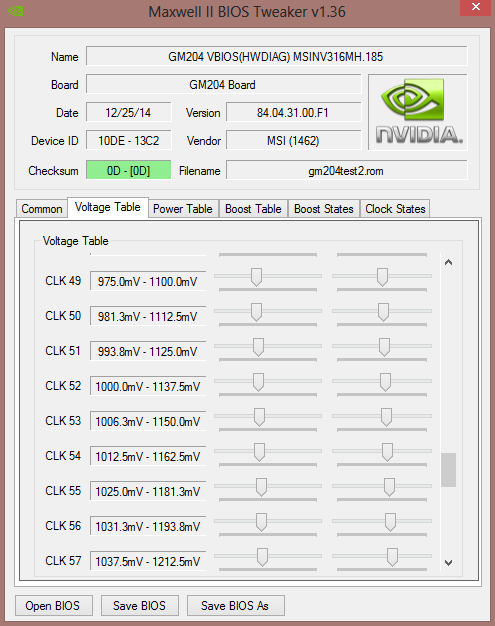Click the Date field 12/25/14
Viewport: 495px width, 626px height.
(128, 113)
